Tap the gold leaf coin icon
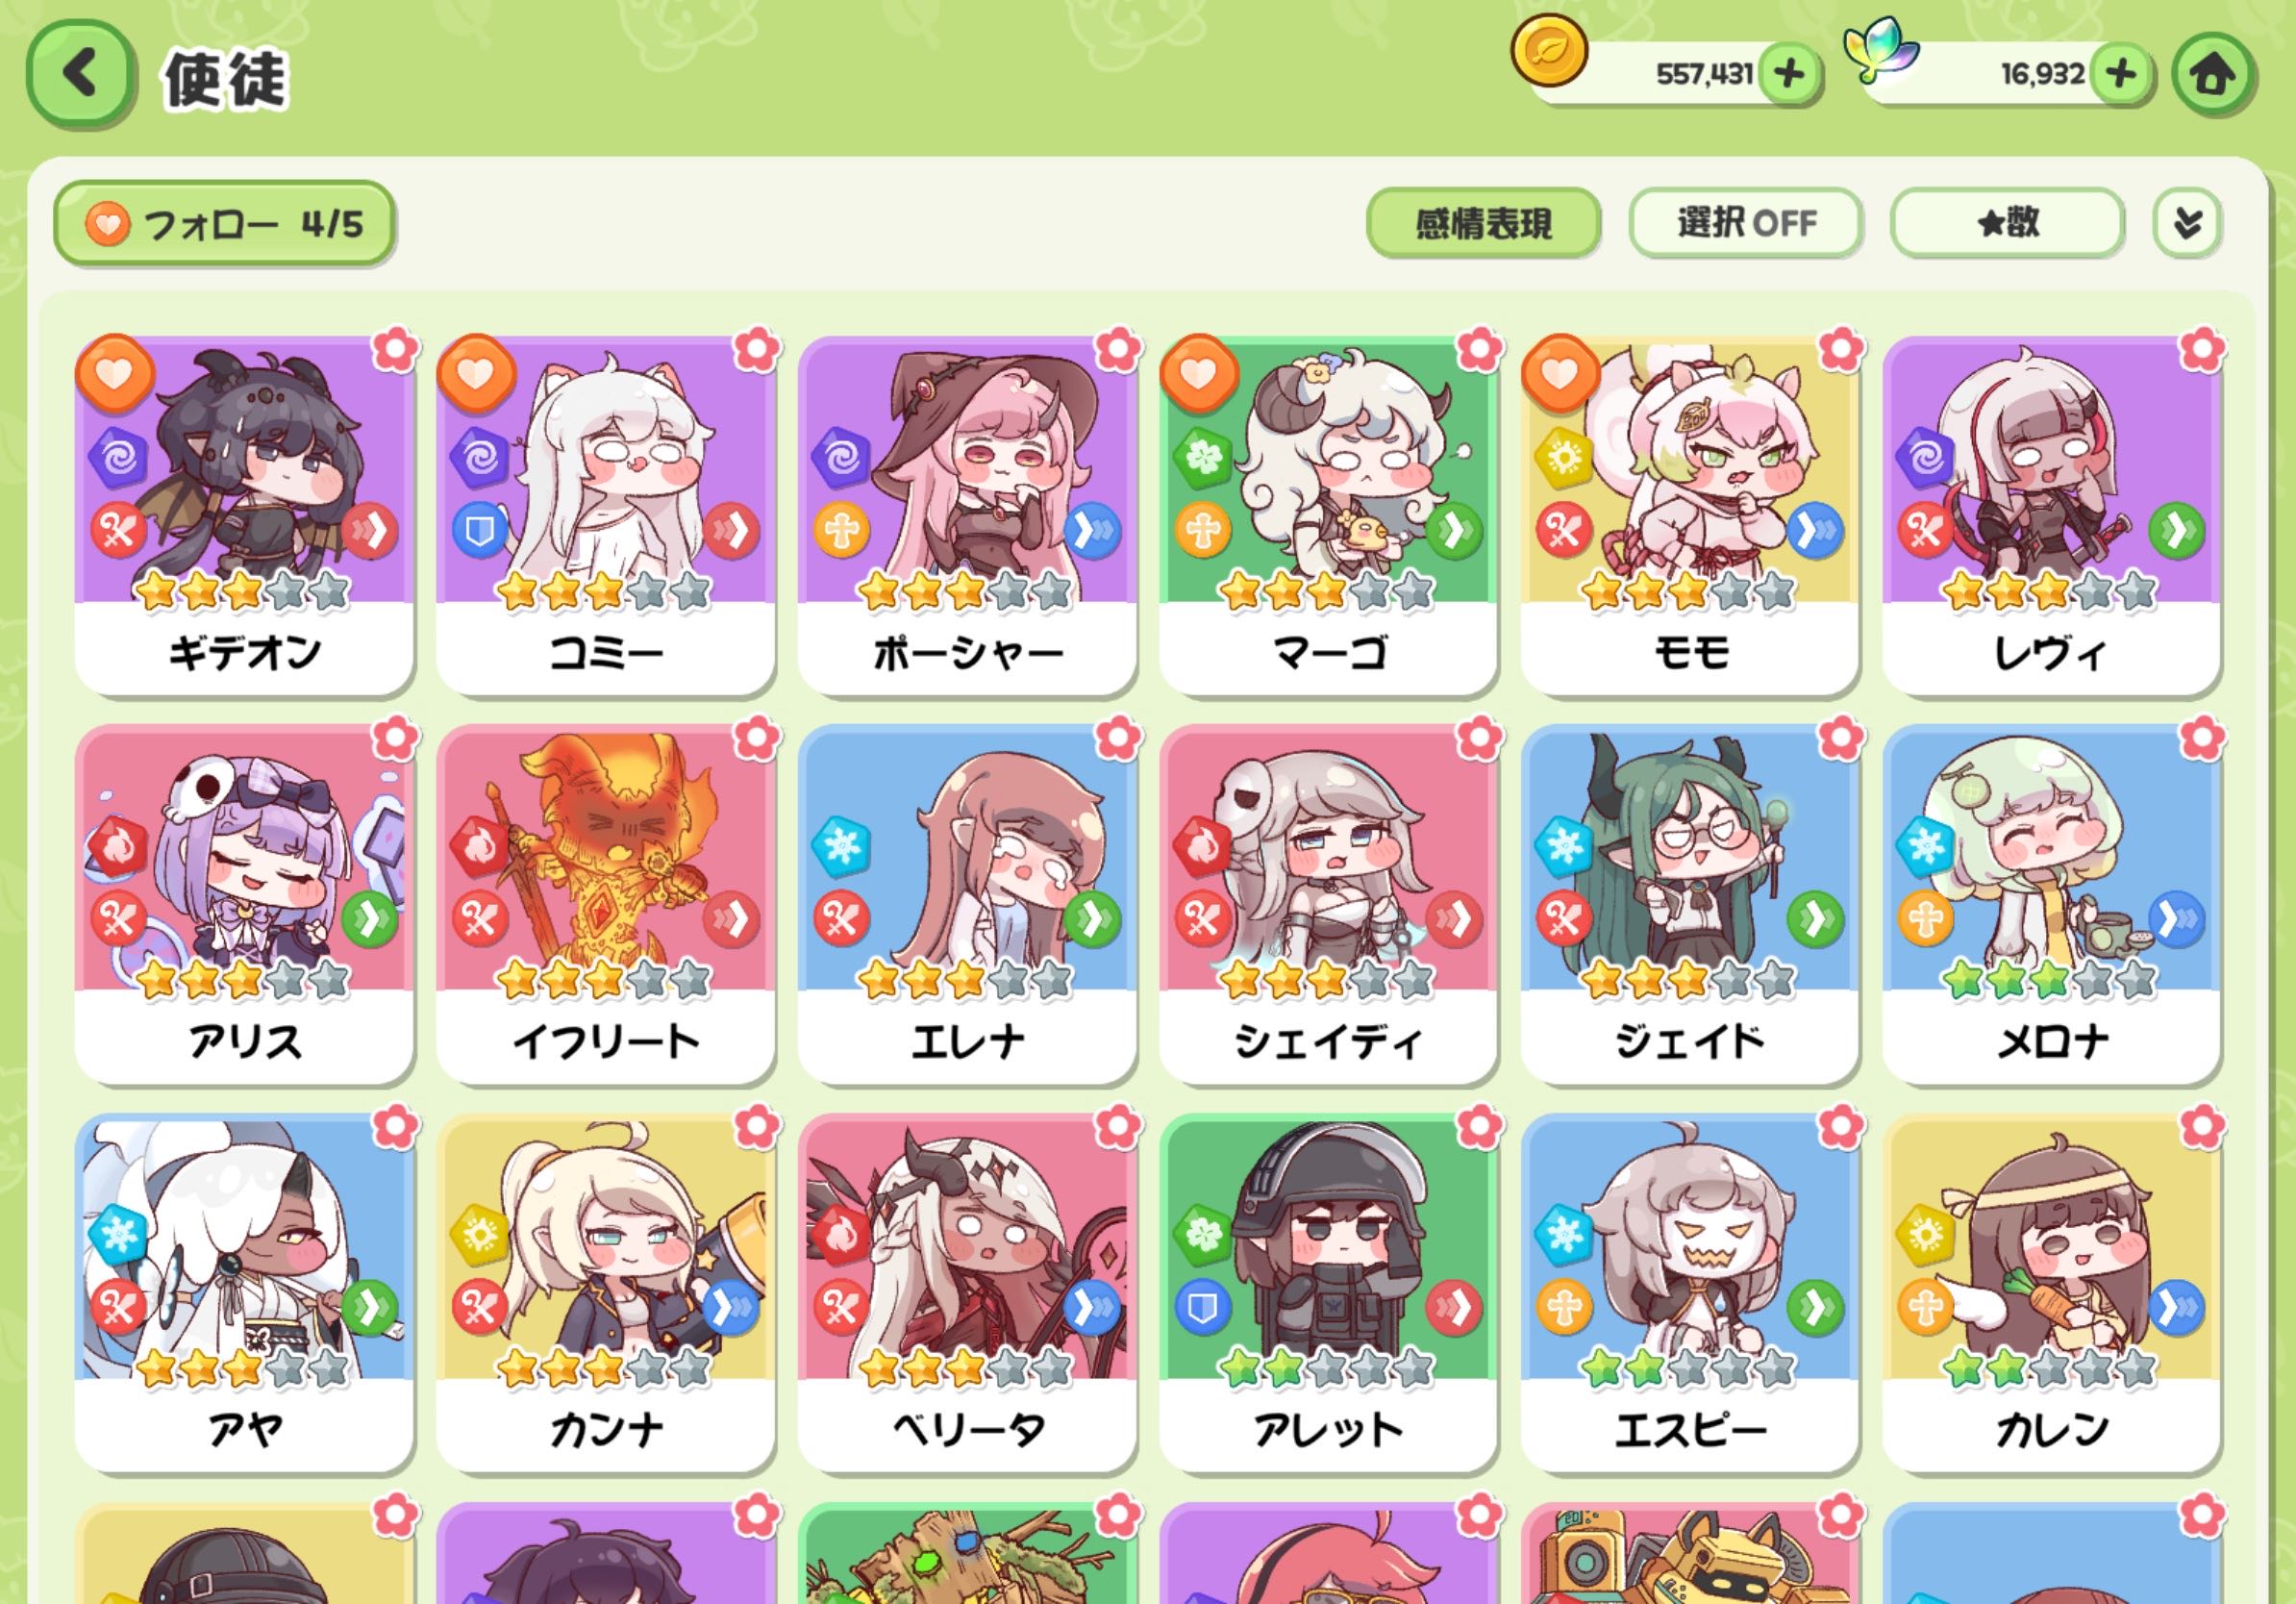This screenshot has width=2296, height=1604. [1549, 52]
